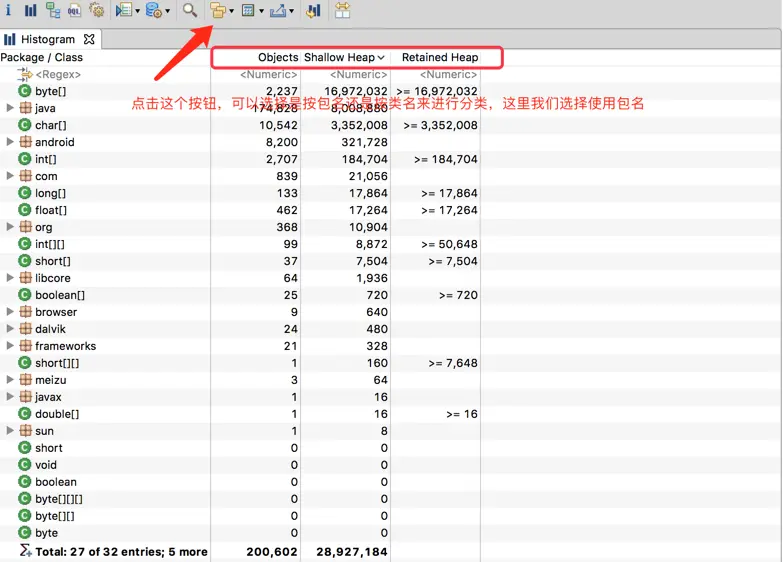Create a histogram from the toolbar
Image resolution: width=783 pixels, height=562 pixels.
[30, 10]
